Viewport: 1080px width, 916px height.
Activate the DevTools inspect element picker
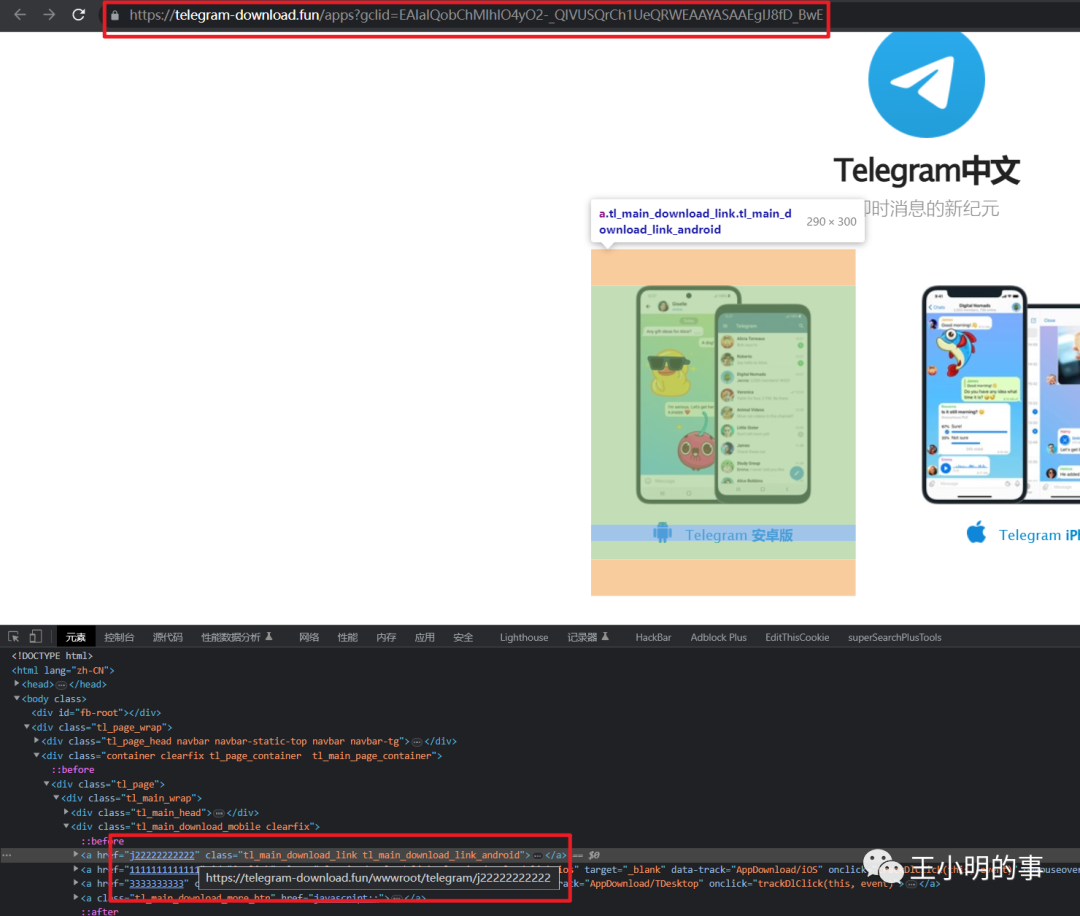pyautogui.click(x=14, y=637)
